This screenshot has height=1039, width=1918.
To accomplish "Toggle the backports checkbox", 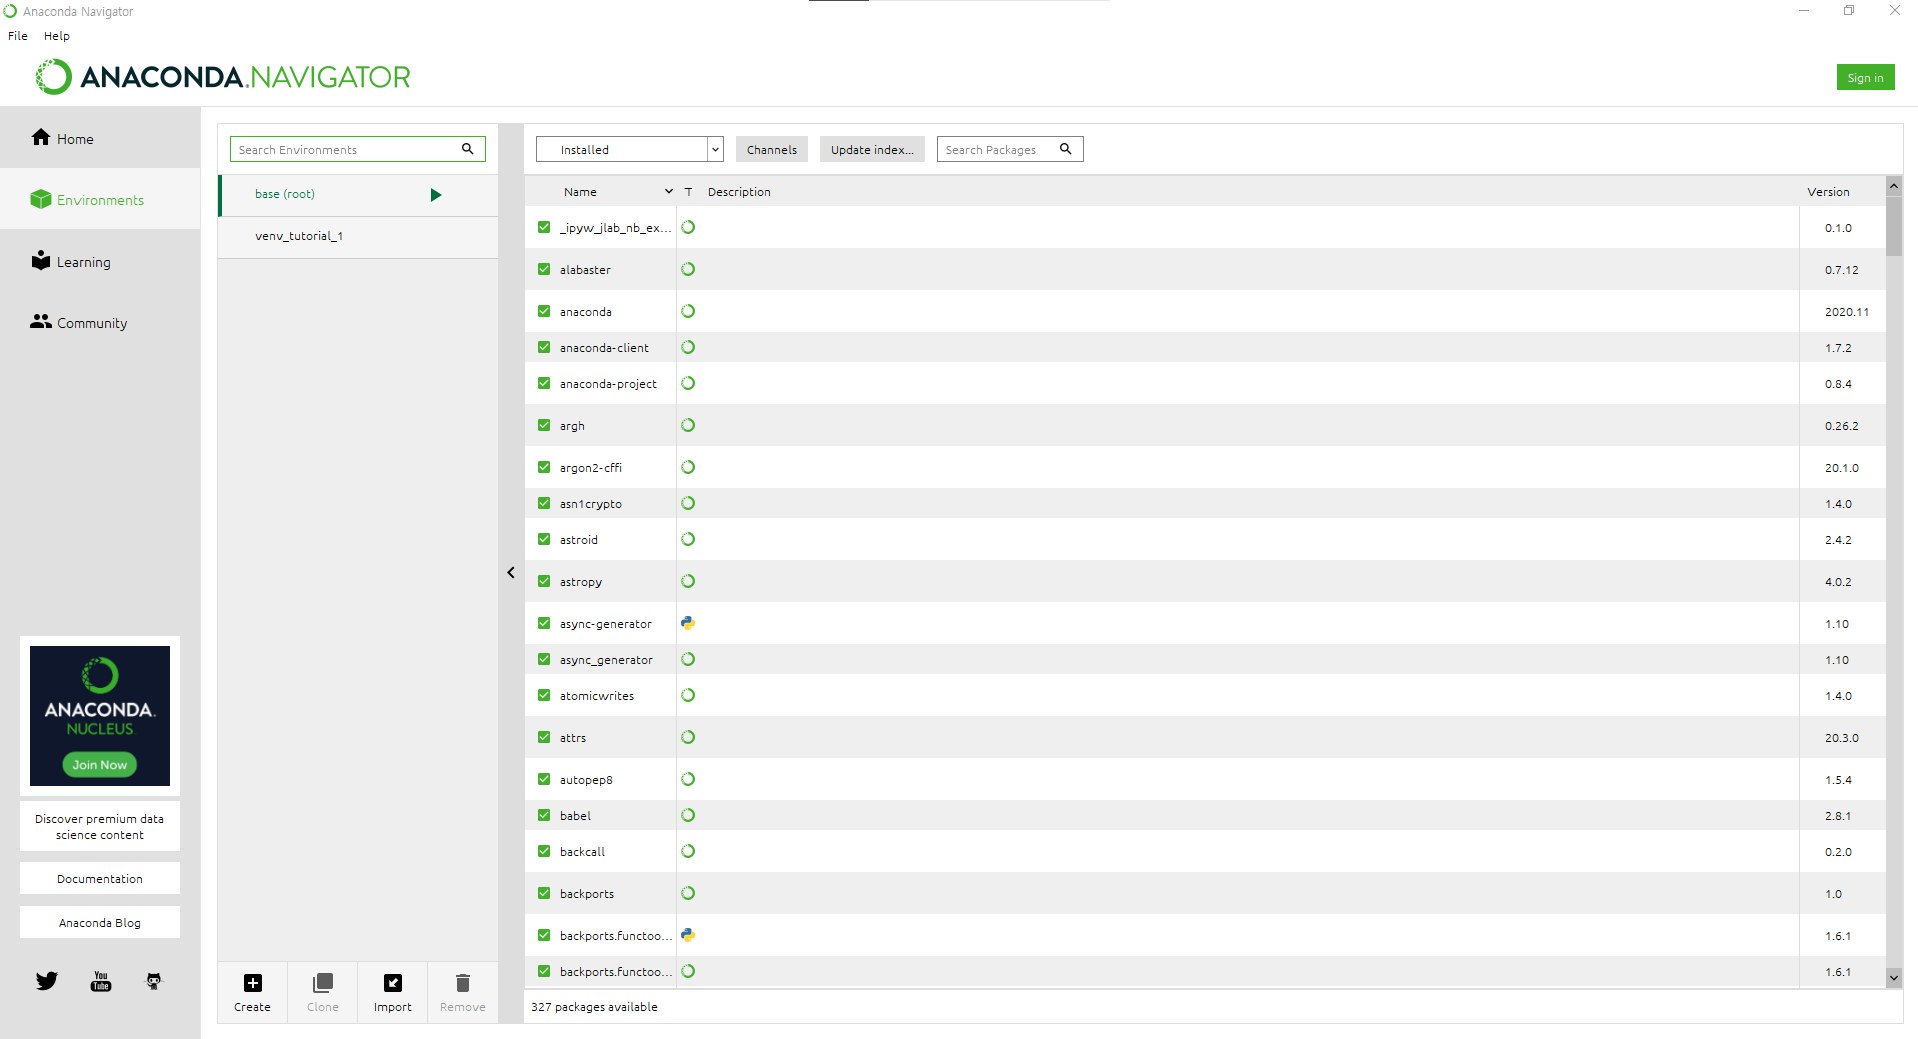I will (x=544, y=893).
